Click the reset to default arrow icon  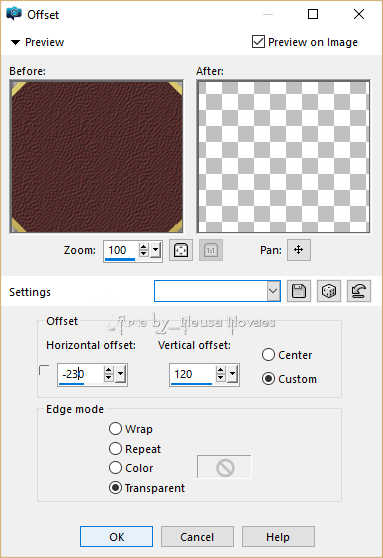[358, 291]
